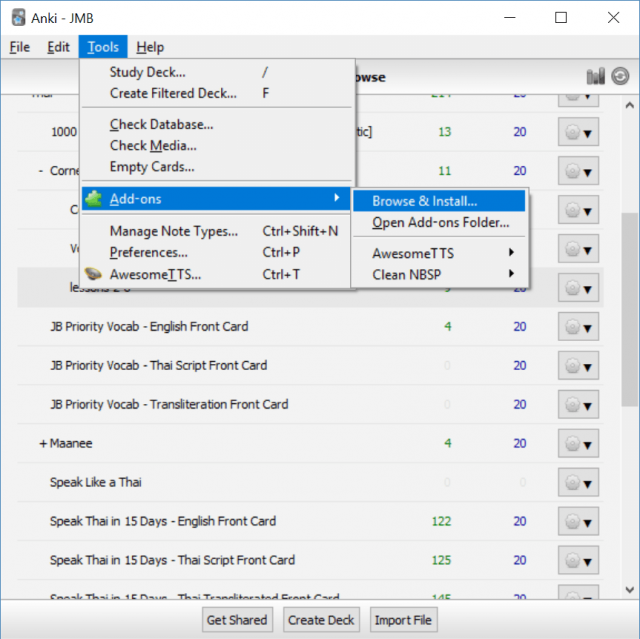Open the Maanee deck

(x=71, y=443)
